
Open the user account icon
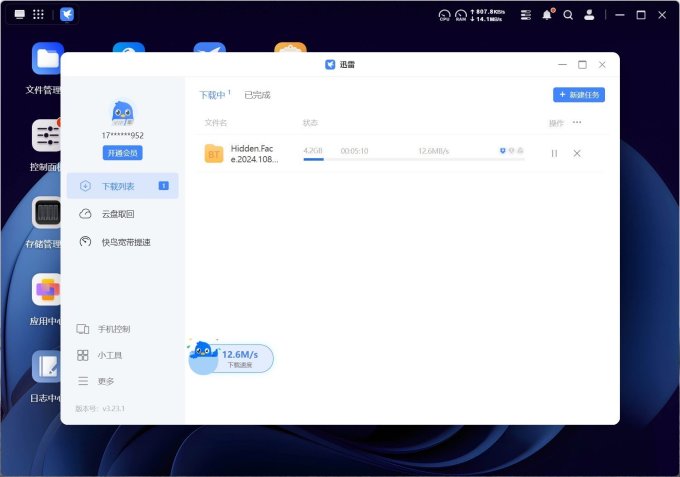pos(589,15)
